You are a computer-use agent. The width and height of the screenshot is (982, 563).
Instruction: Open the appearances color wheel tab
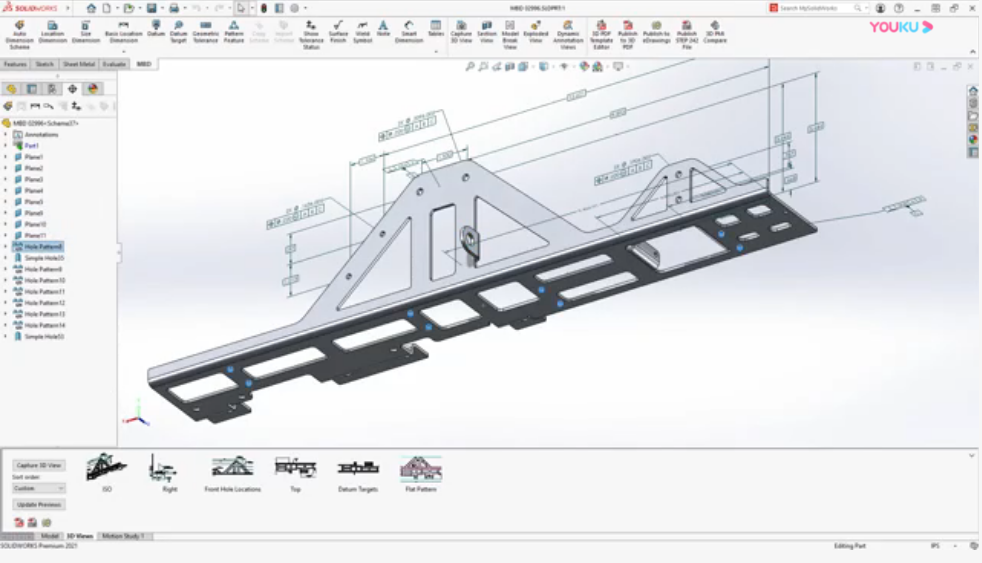click(x=92, y=89)
